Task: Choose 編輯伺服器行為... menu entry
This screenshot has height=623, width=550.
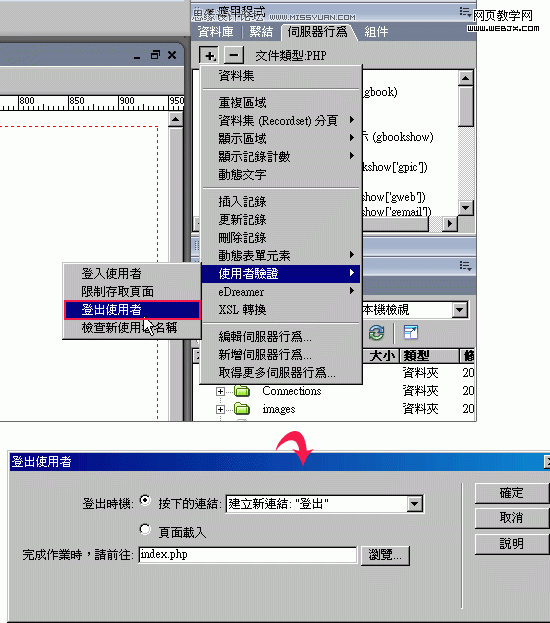Action: [281, 337]
